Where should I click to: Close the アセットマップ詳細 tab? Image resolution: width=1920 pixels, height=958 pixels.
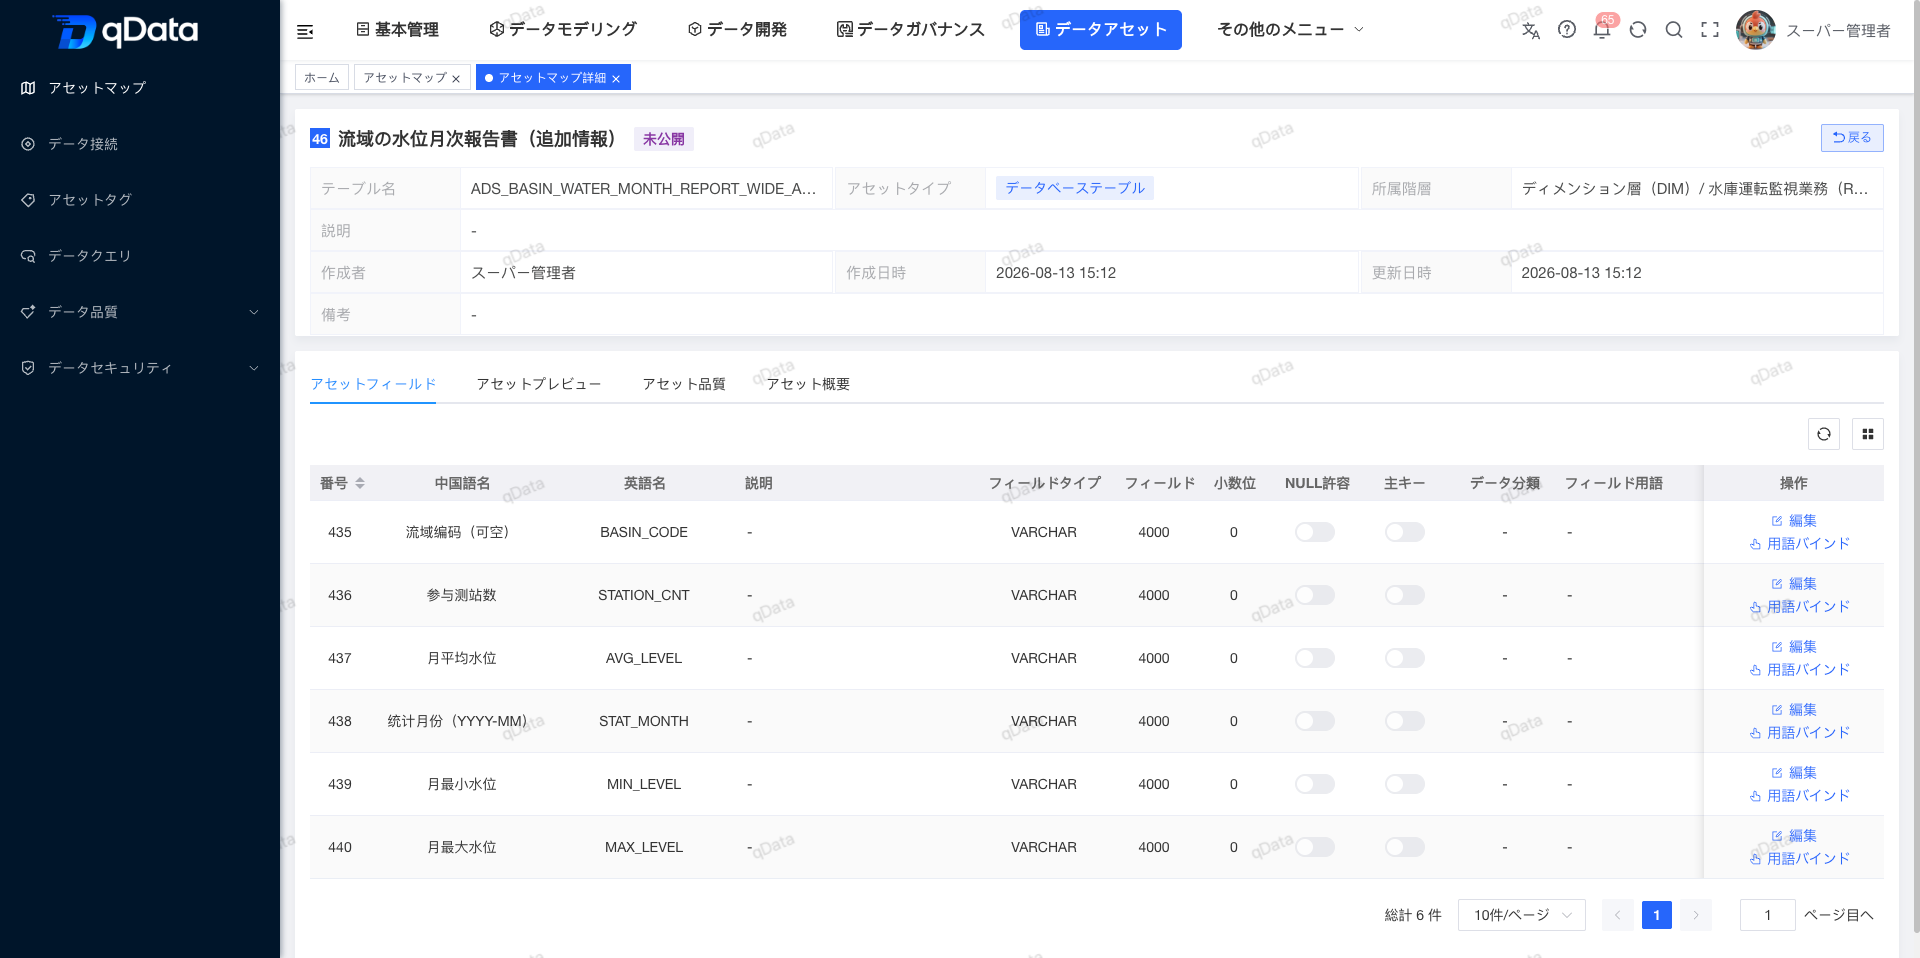(616, 78)
